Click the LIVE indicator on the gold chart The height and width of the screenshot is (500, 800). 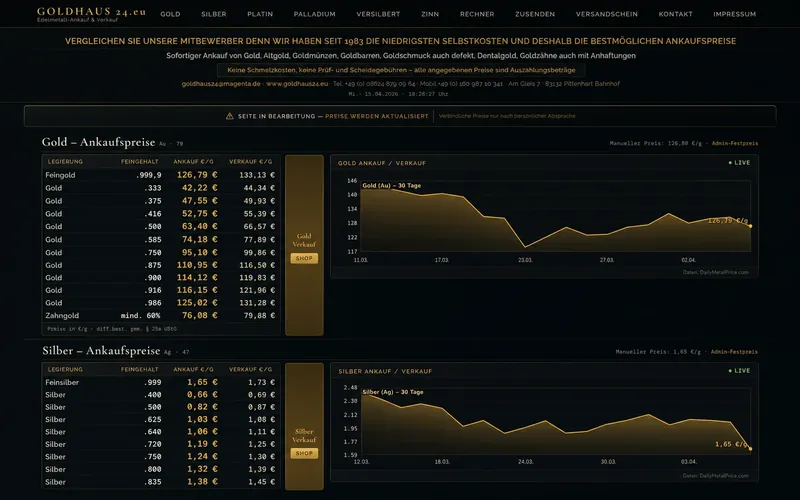(x=739, y=163)
